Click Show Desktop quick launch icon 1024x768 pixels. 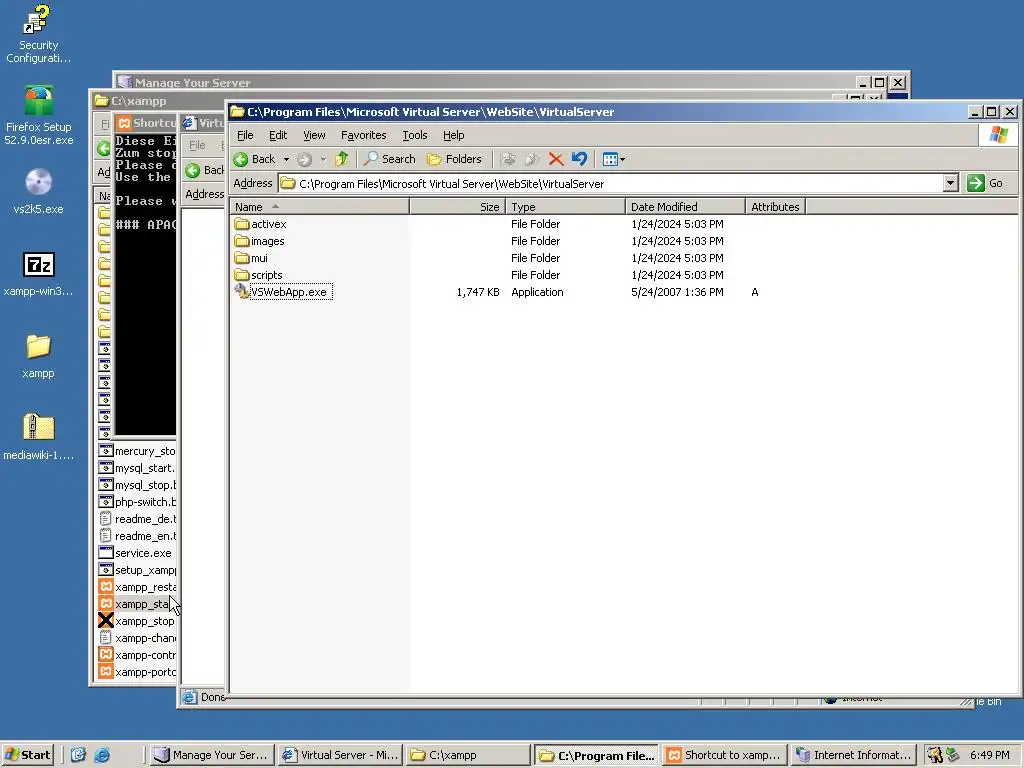pos(78,755)
